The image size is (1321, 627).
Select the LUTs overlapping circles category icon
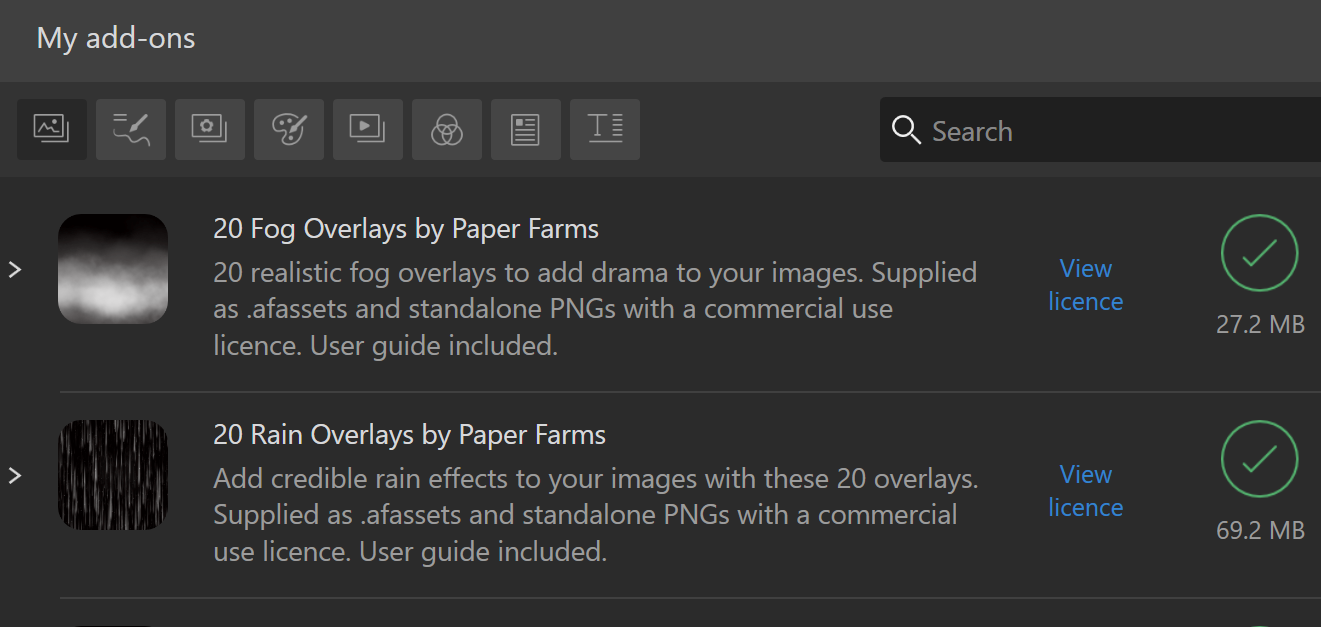pos(446,129)
